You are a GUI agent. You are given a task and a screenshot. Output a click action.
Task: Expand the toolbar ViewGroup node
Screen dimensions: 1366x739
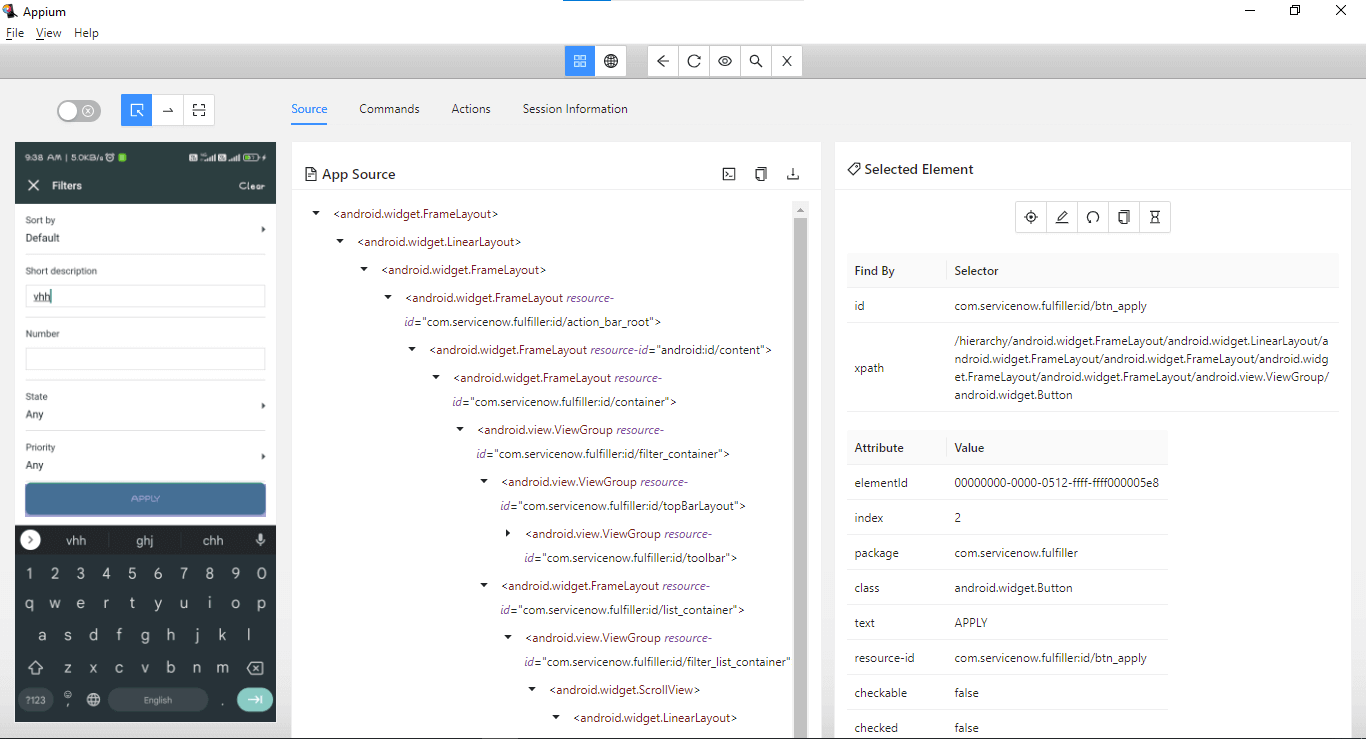(508, 534)
